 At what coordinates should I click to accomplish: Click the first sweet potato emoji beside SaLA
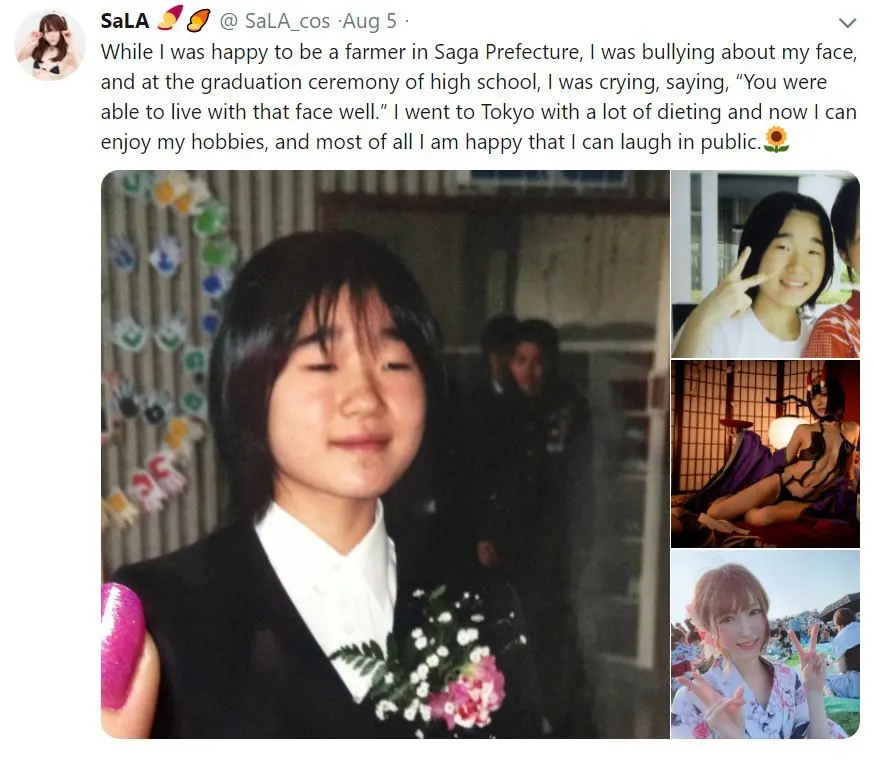tap(170, 20)
